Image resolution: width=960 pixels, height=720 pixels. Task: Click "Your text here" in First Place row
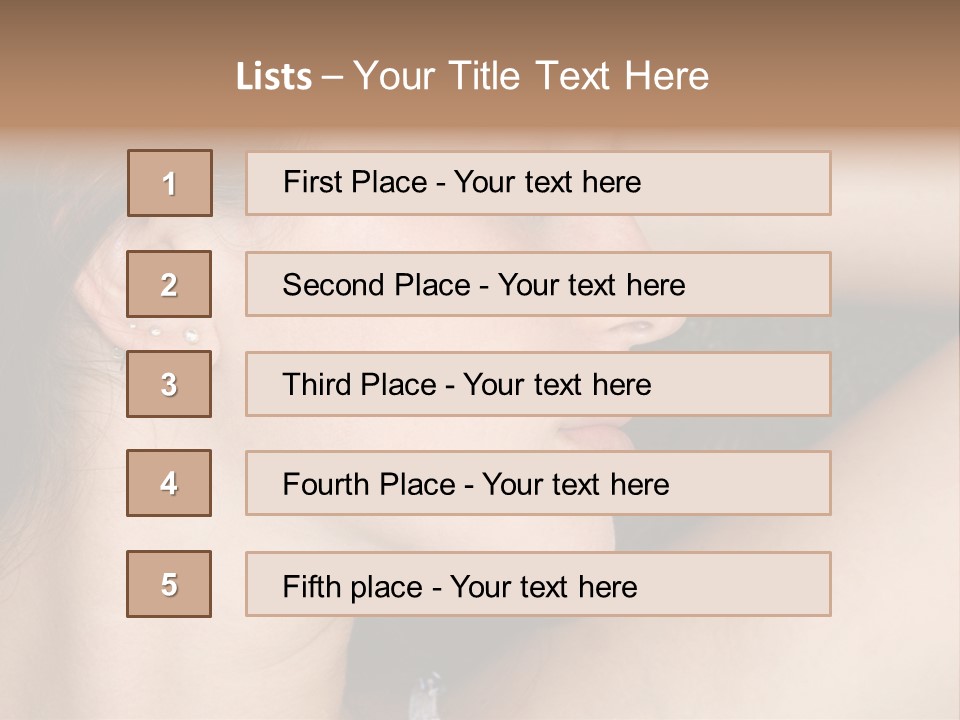tap(547, 182)
